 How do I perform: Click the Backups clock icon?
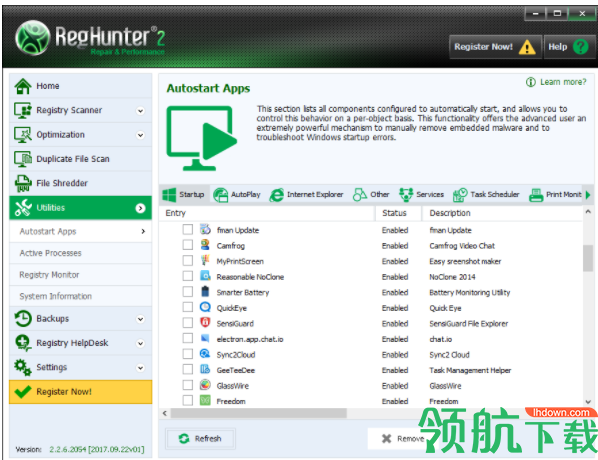(23, 319)
